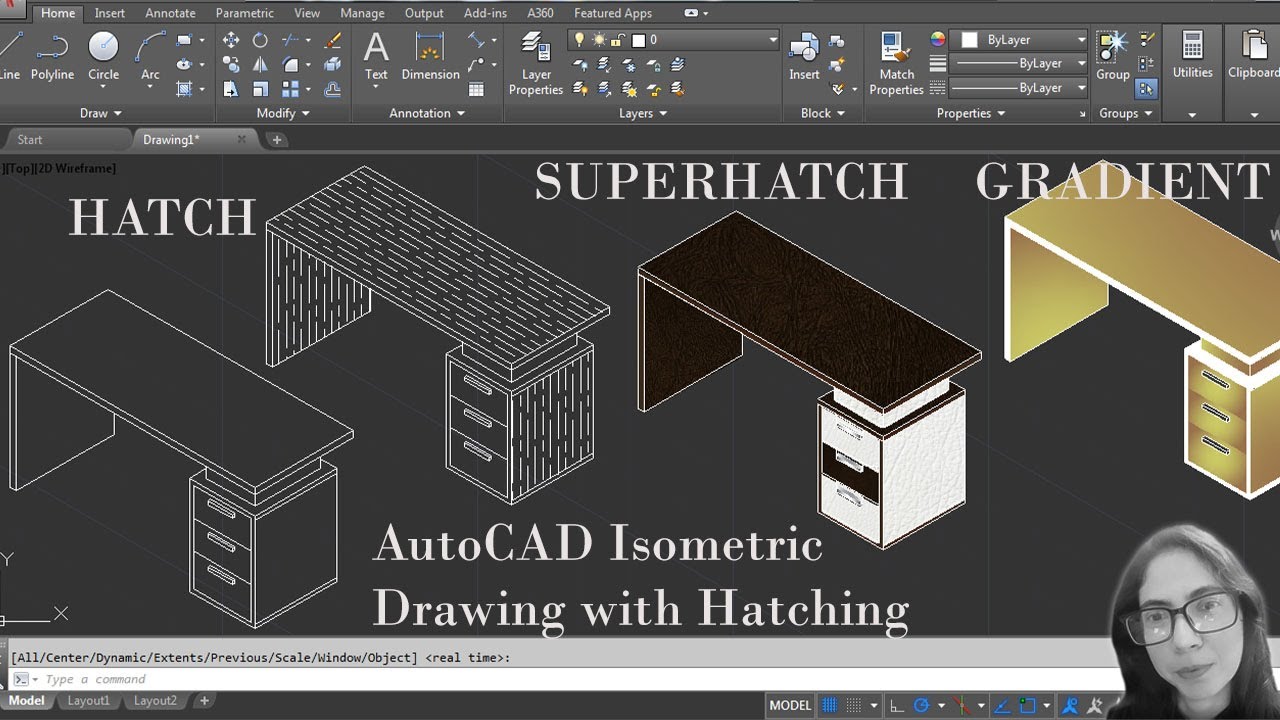The image size is (1280, 720).
Task: Toggle polar tracking in status bar
Action: 921,705
